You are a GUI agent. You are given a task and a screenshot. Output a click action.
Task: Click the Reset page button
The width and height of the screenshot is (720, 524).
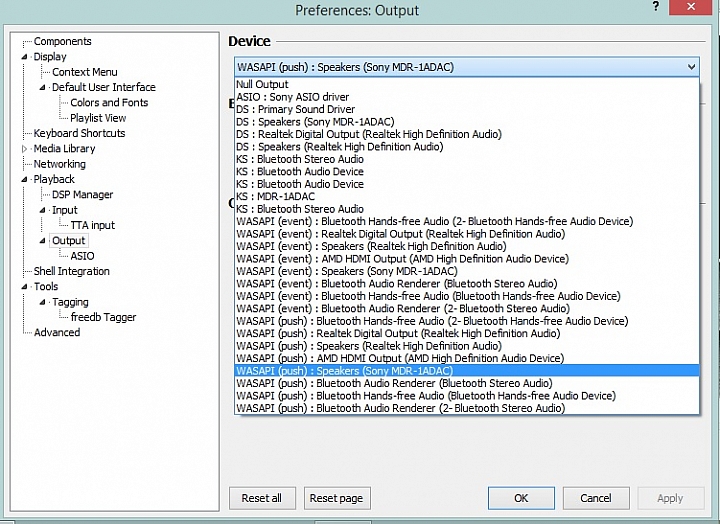click(x=337, y=498)
